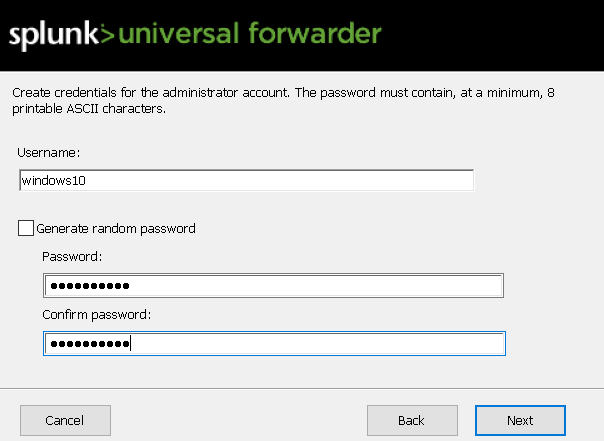
Task: Enable the Generate random password checkbox
Action: tap(26, 228)
